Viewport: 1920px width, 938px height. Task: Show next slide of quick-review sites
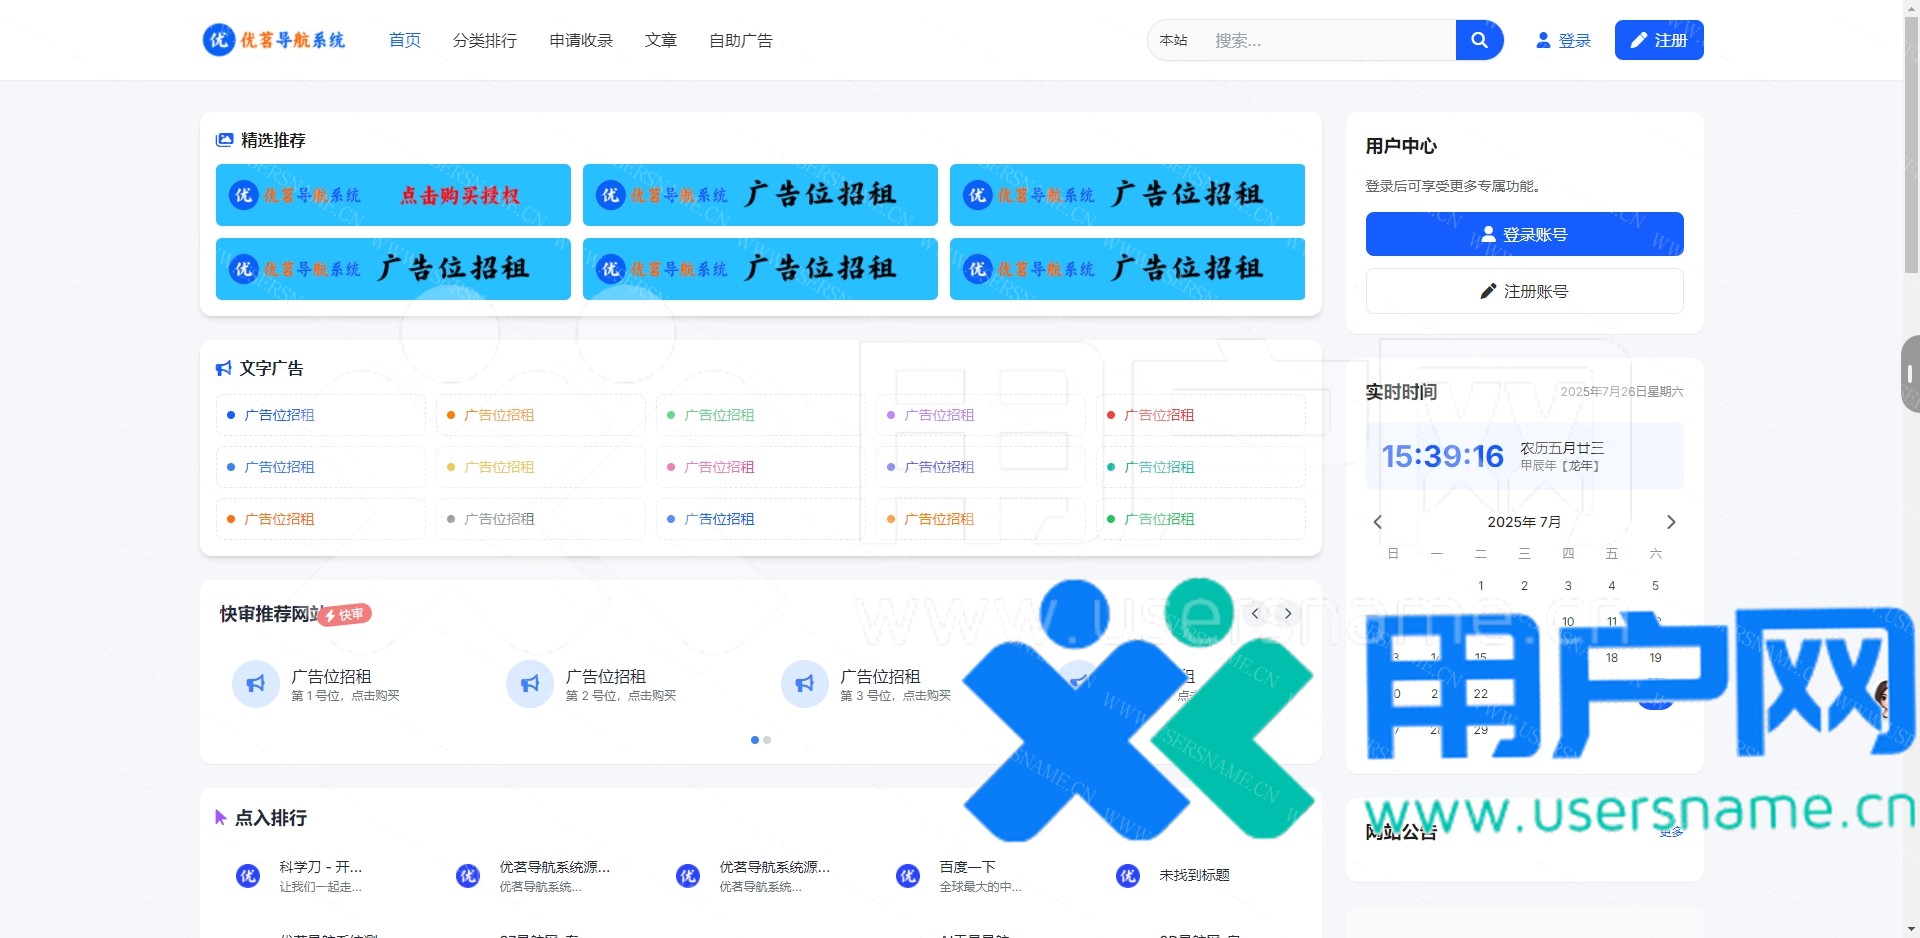point(1288,614)
